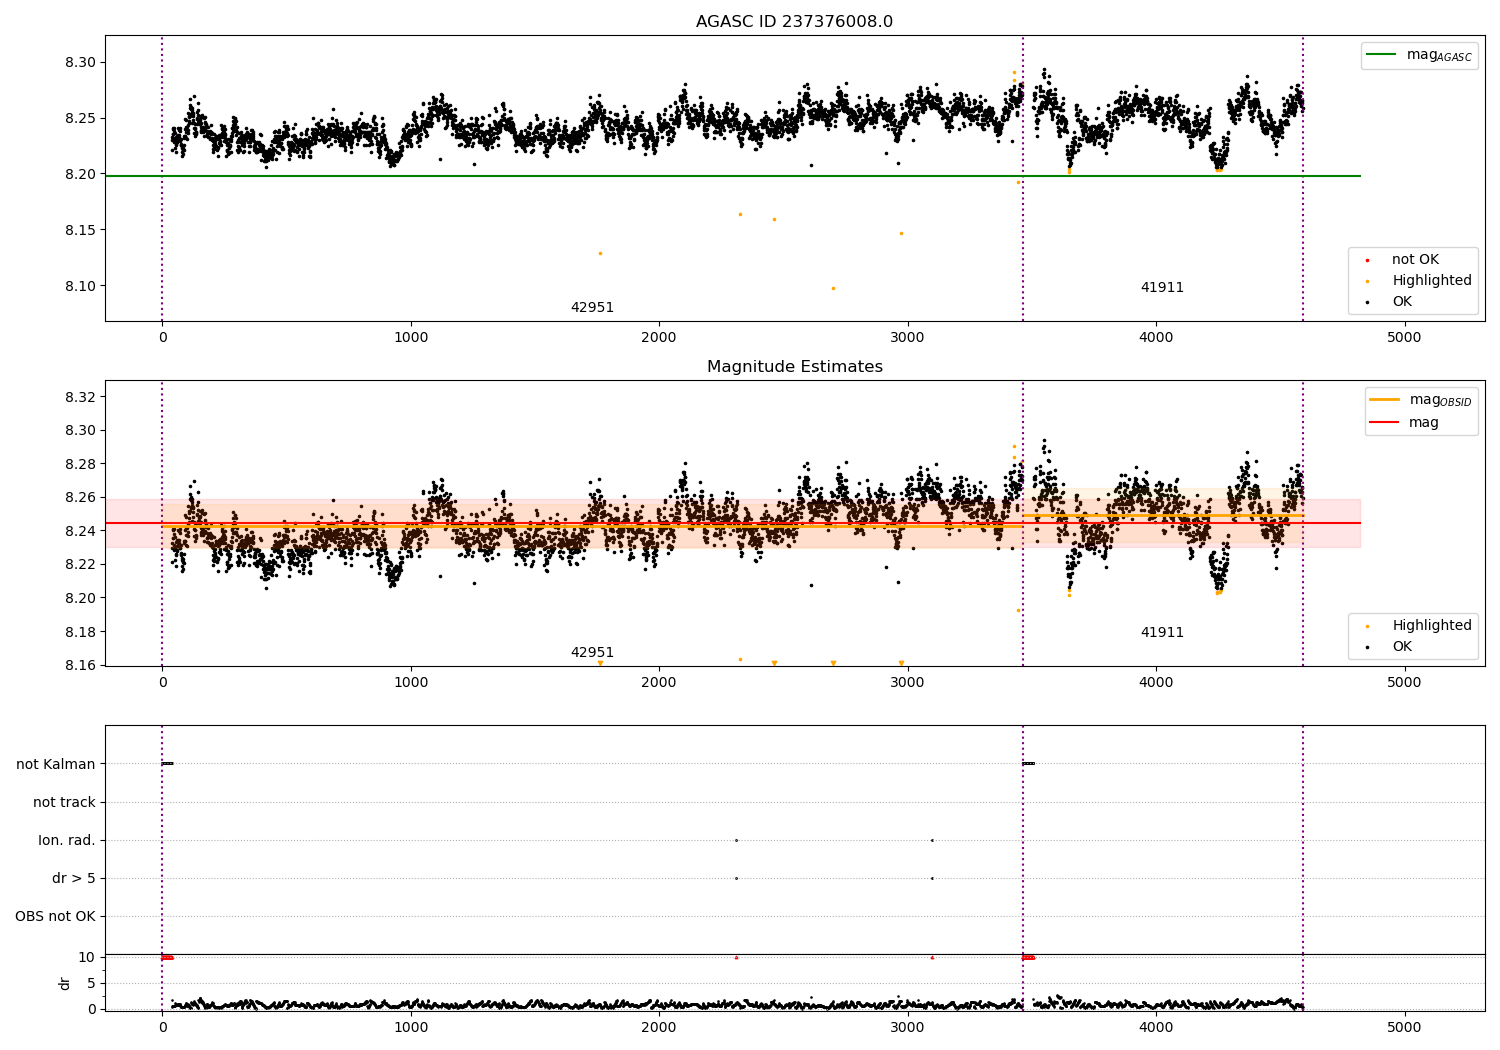The height and width of the screenshot is (1050, 1500).
Task: Click the 'not track' row label
Action: click(x=64, y=802)
